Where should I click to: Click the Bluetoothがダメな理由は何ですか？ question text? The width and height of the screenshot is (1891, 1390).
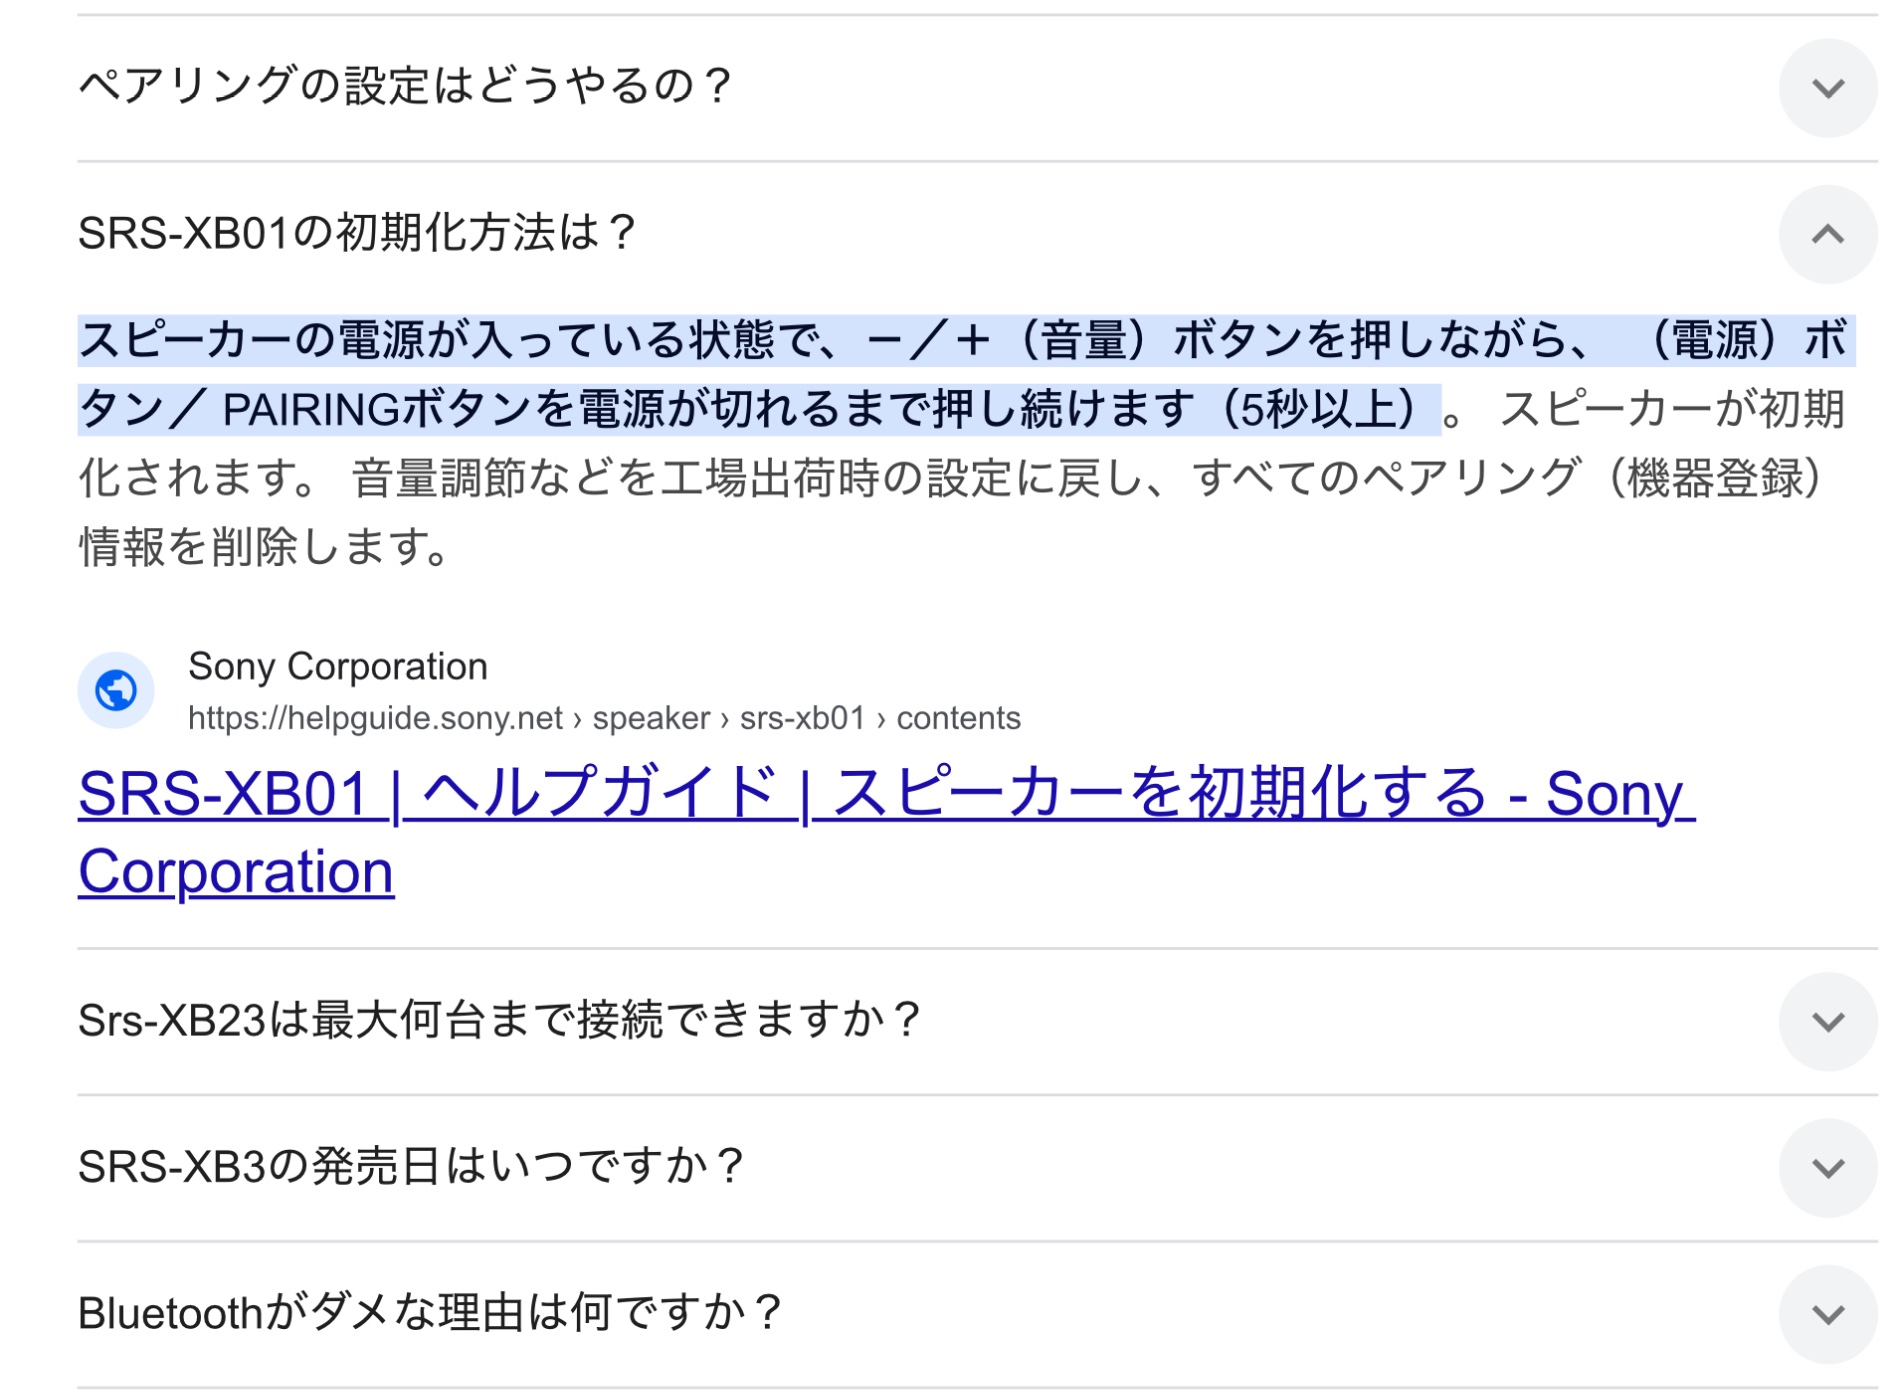(x=430, y=1312)
